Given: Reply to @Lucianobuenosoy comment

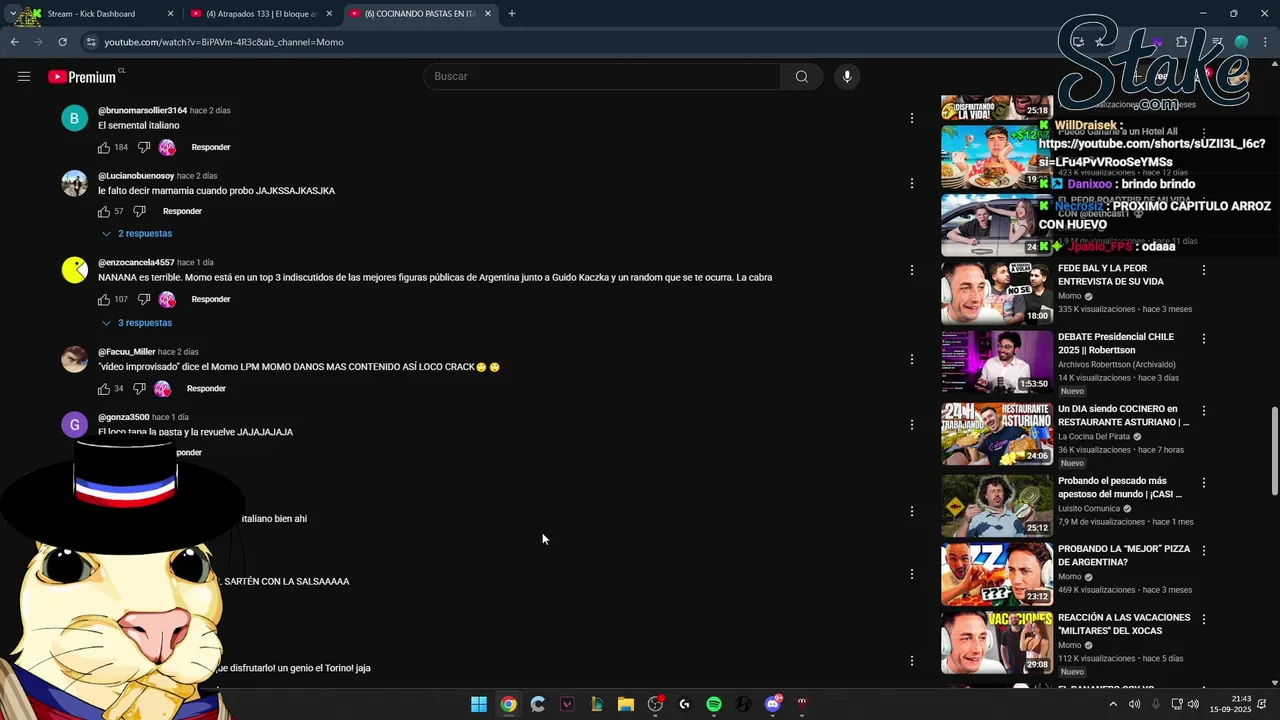Looking at the screenshot, I should point(182,211).
